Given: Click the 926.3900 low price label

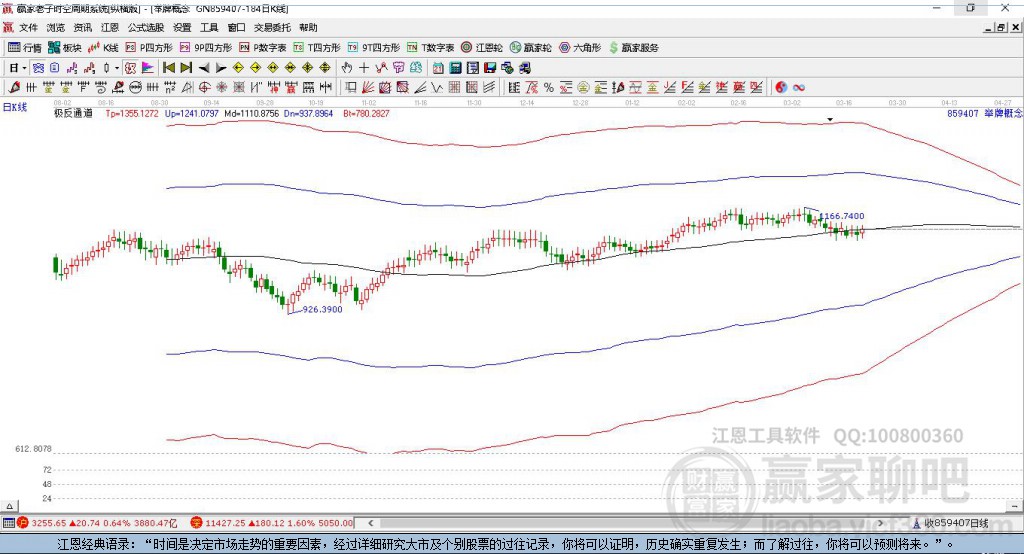Looking at the screenshot, I should (x=323, y=309).
